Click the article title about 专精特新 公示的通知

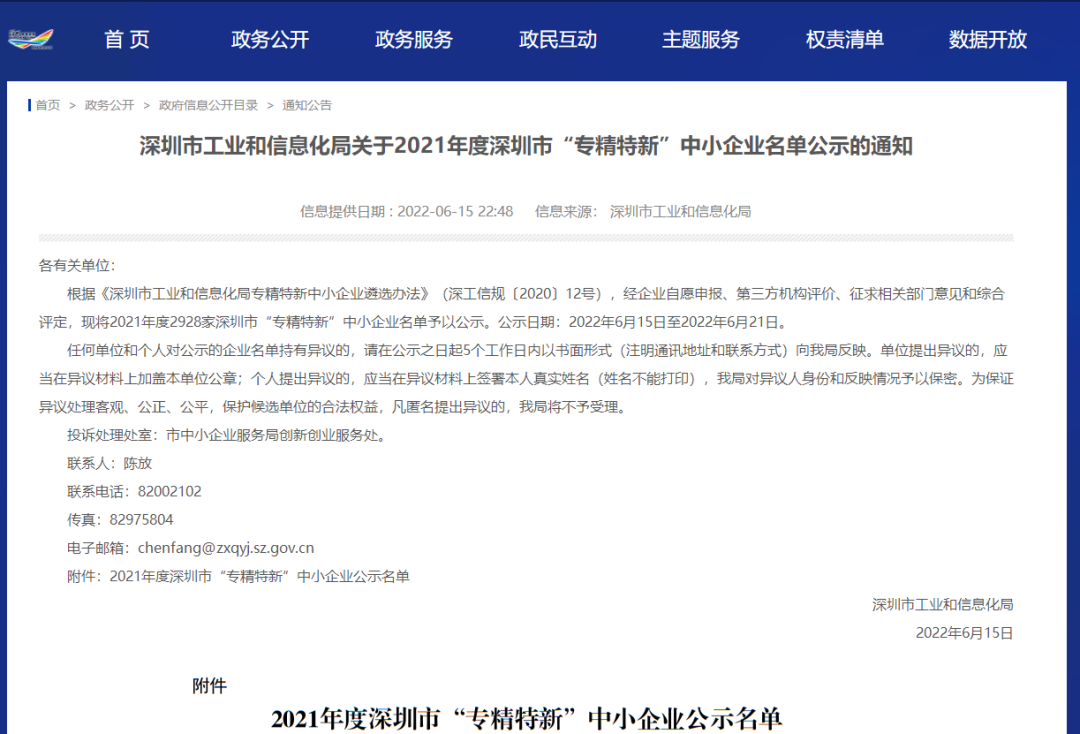coord(526,147)
